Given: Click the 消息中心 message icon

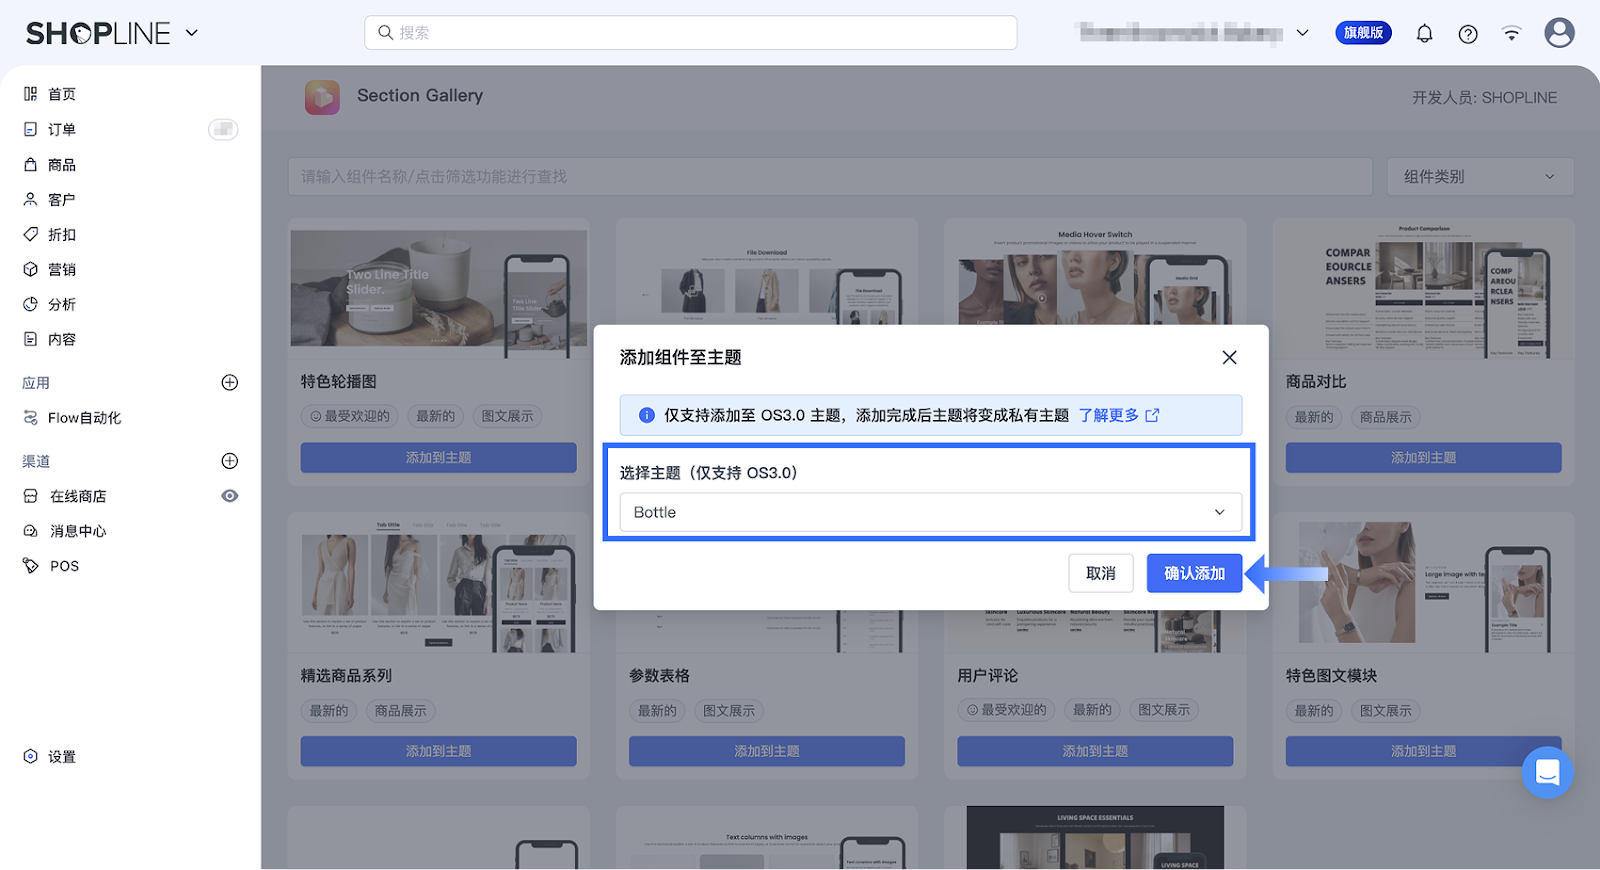Looking at the screenshot, I should tap(31, 531).
